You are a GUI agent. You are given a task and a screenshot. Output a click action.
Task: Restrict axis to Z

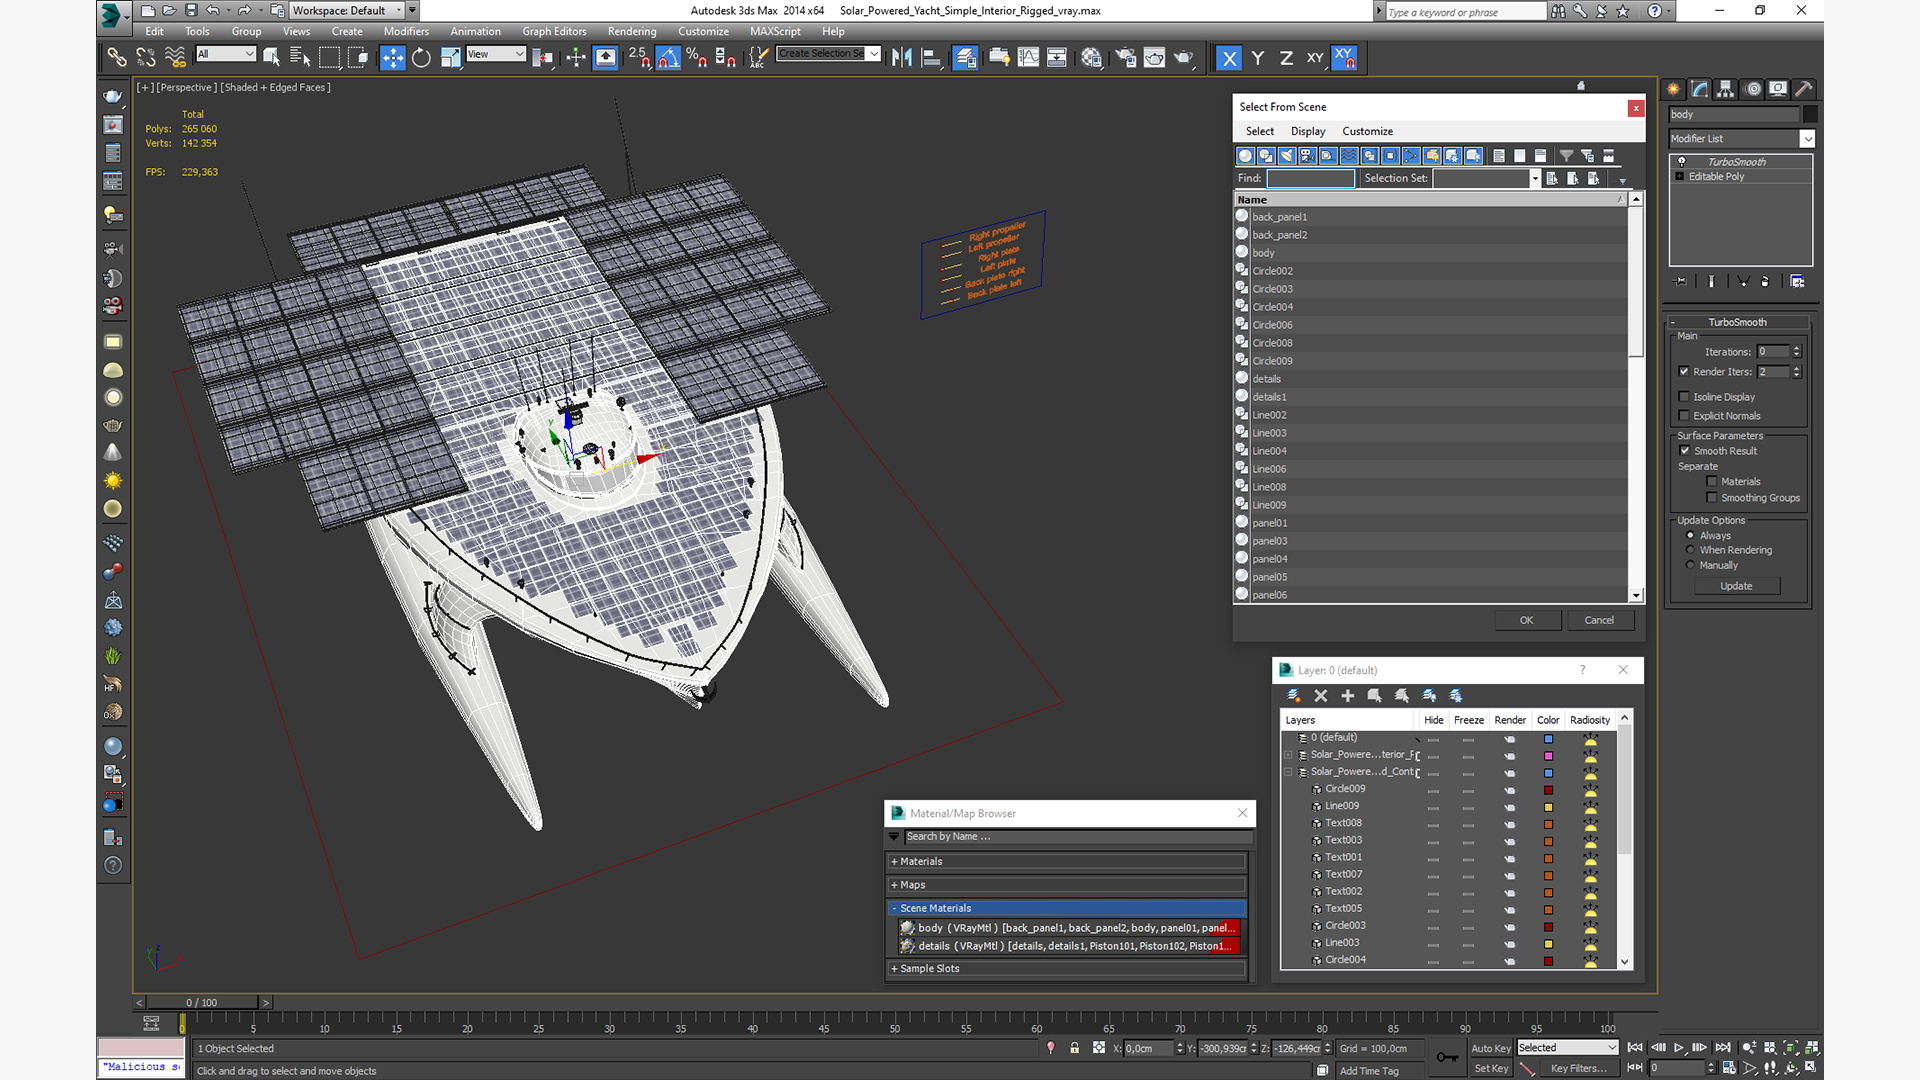1286,58
